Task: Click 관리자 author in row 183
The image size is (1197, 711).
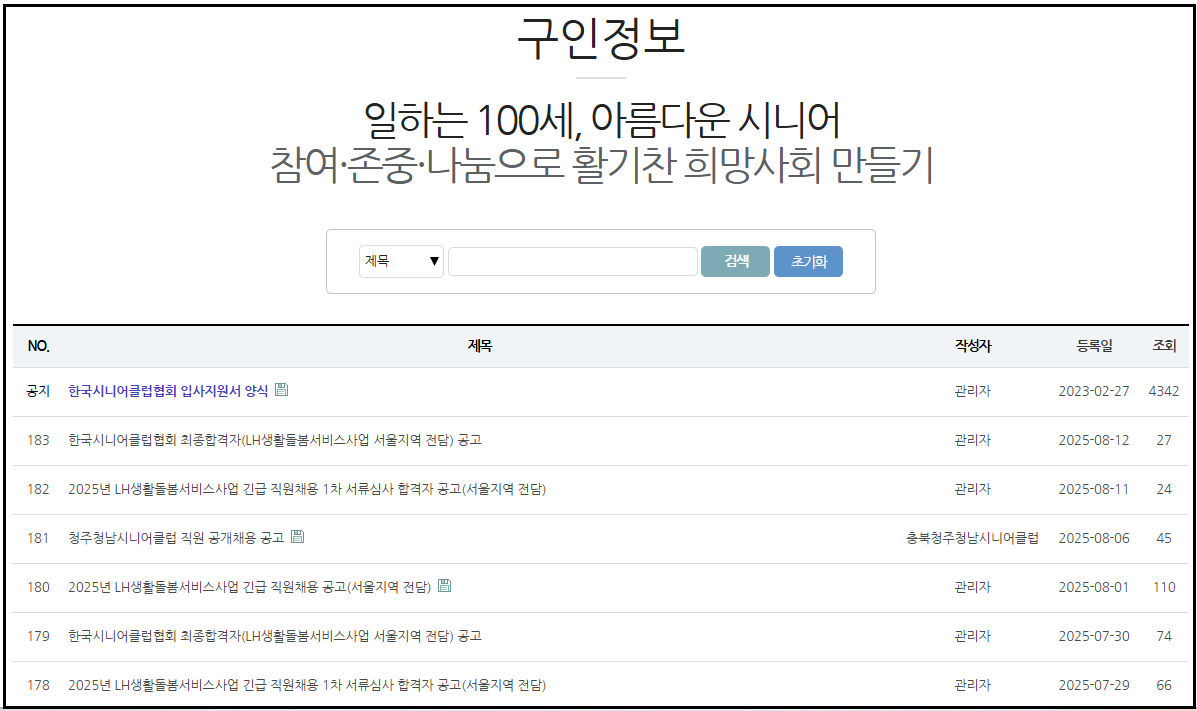Action: pyautogui.click(x=973, y=440)
